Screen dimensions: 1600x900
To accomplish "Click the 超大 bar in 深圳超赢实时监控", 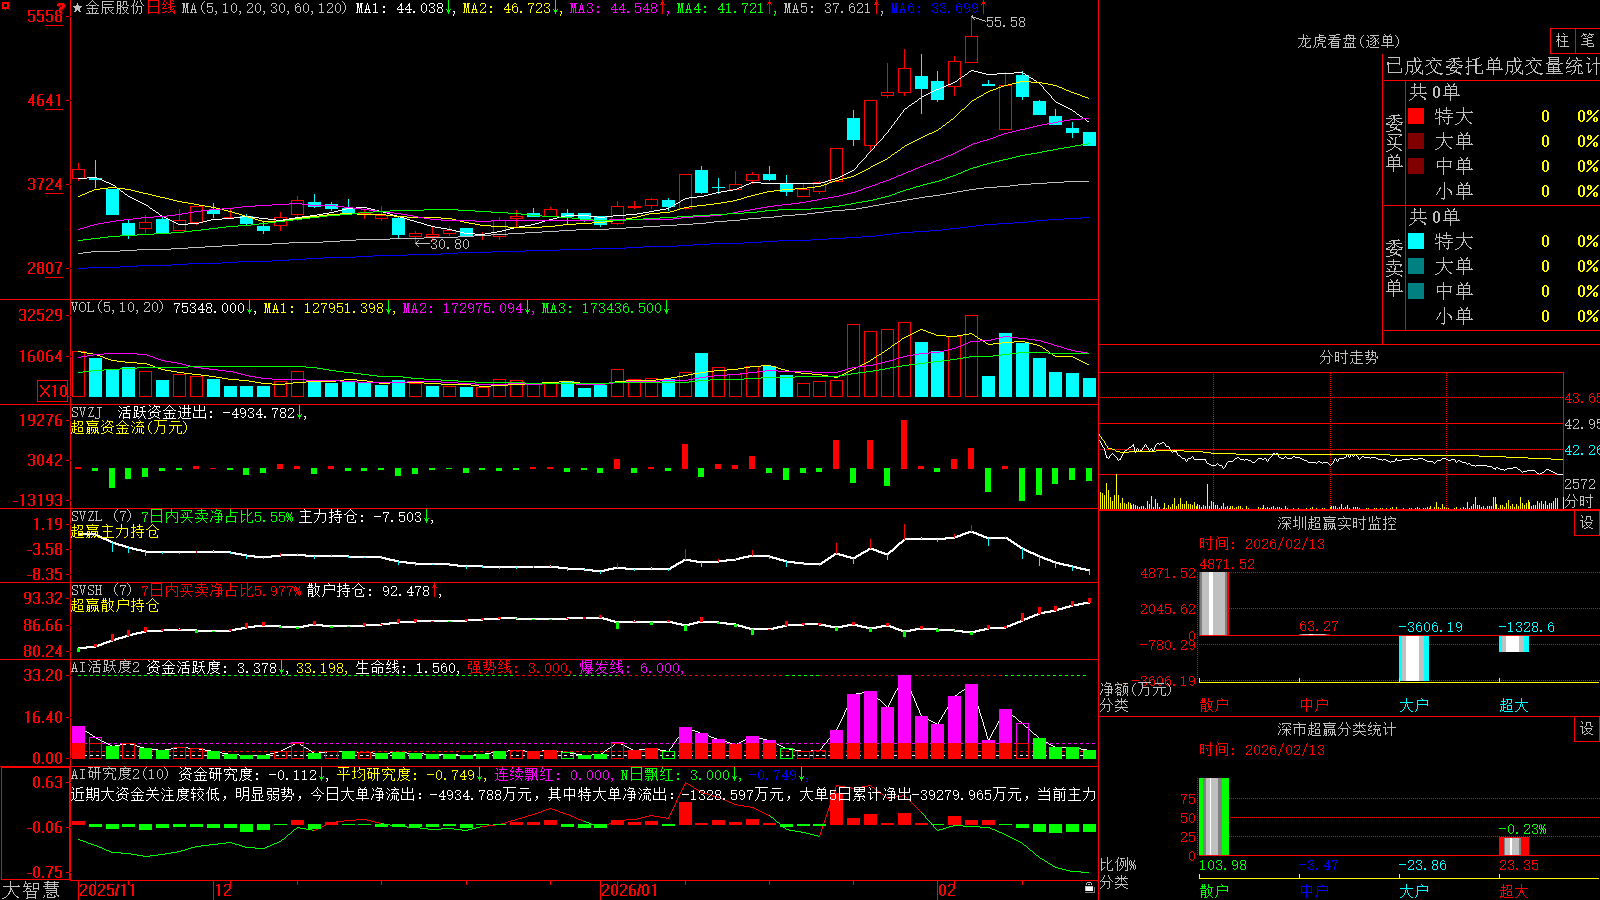I will (1513, 644).
